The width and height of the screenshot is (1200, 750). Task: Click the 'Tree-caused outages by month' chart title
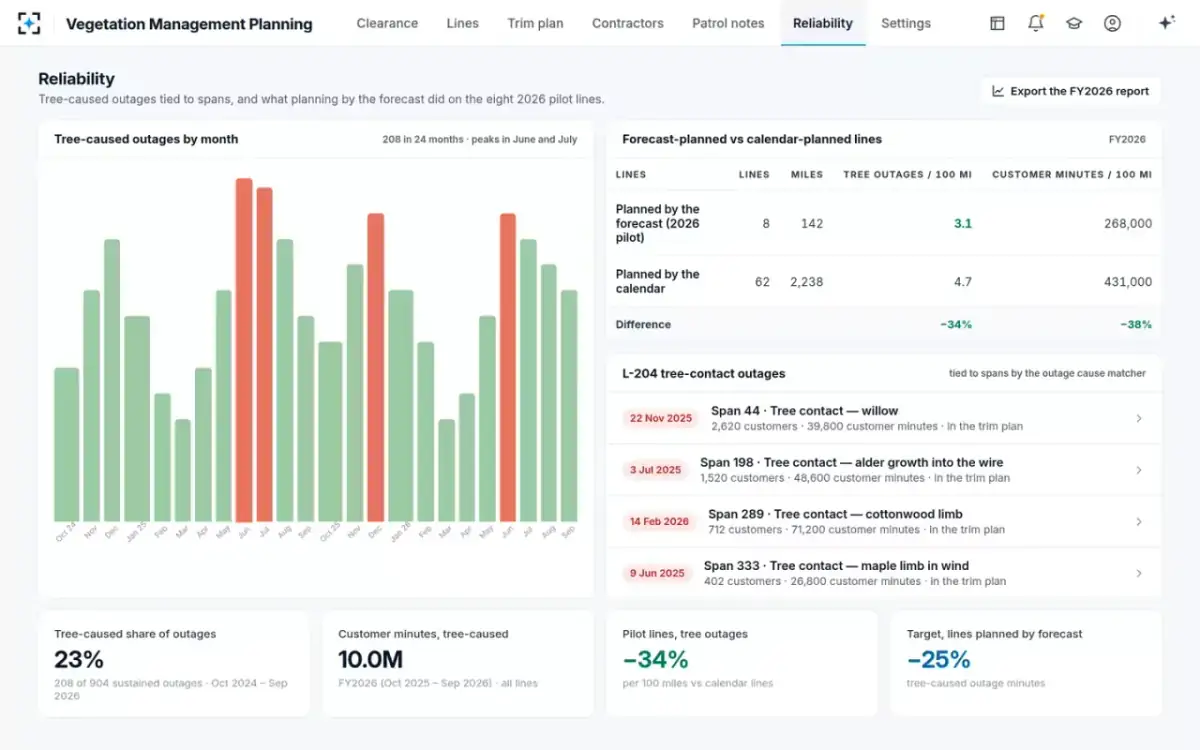[146, 139]
